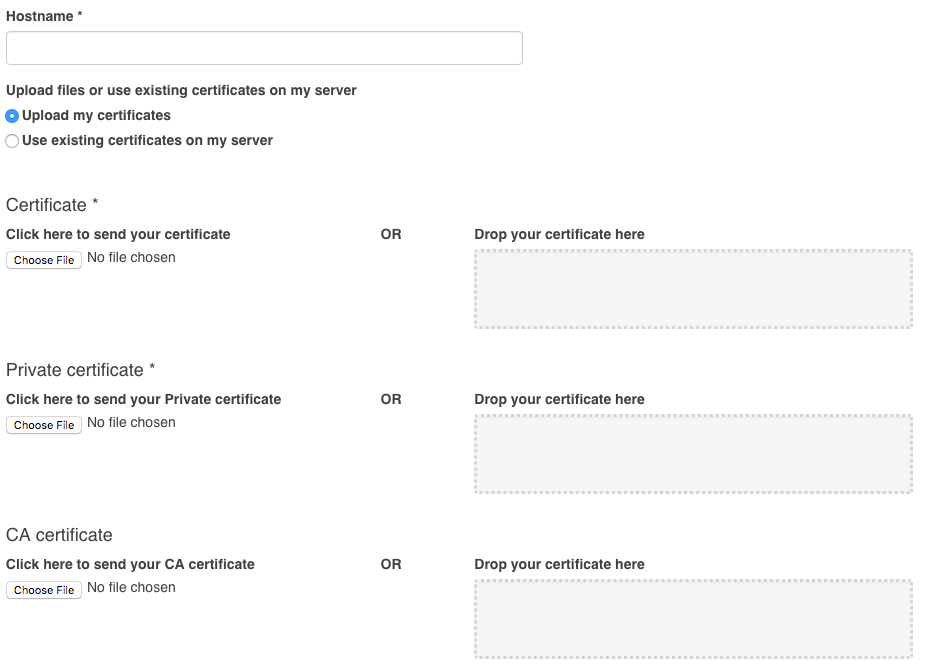Click the Private certificate drop zone

[x=692, y=454]
